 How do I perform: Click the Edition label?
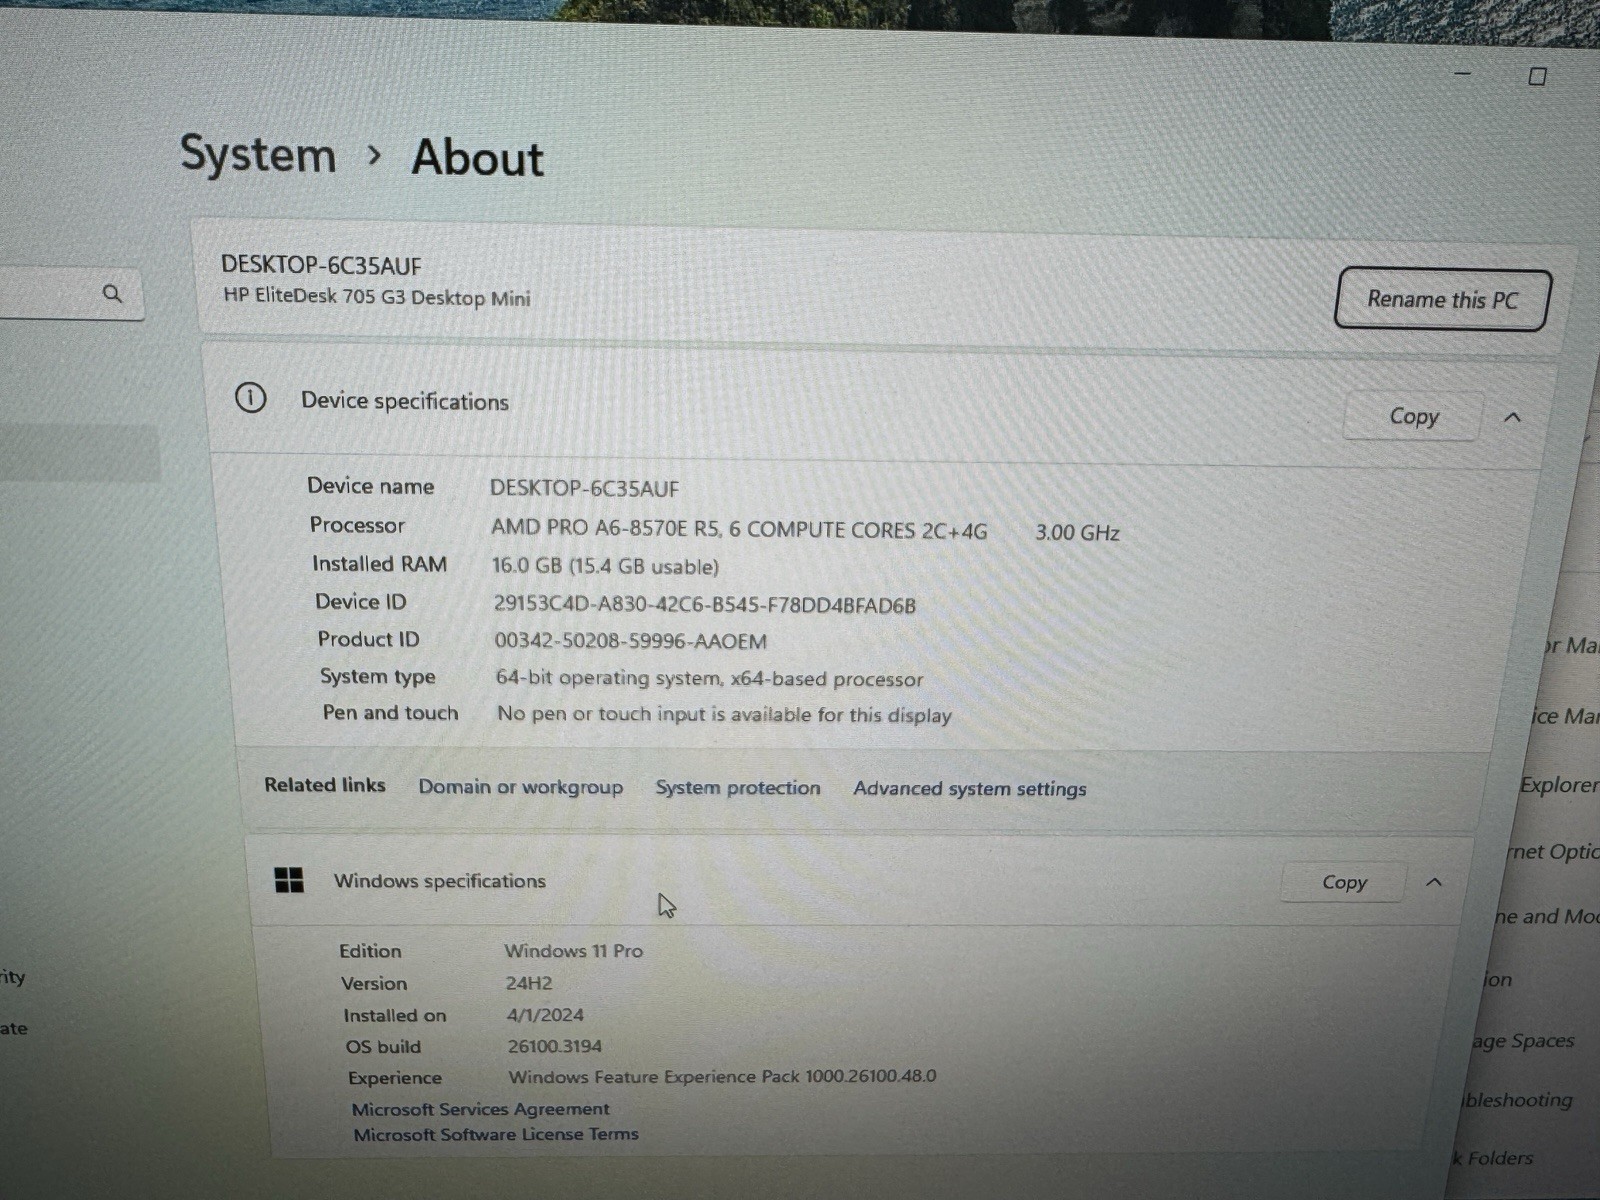coord(370,951)
